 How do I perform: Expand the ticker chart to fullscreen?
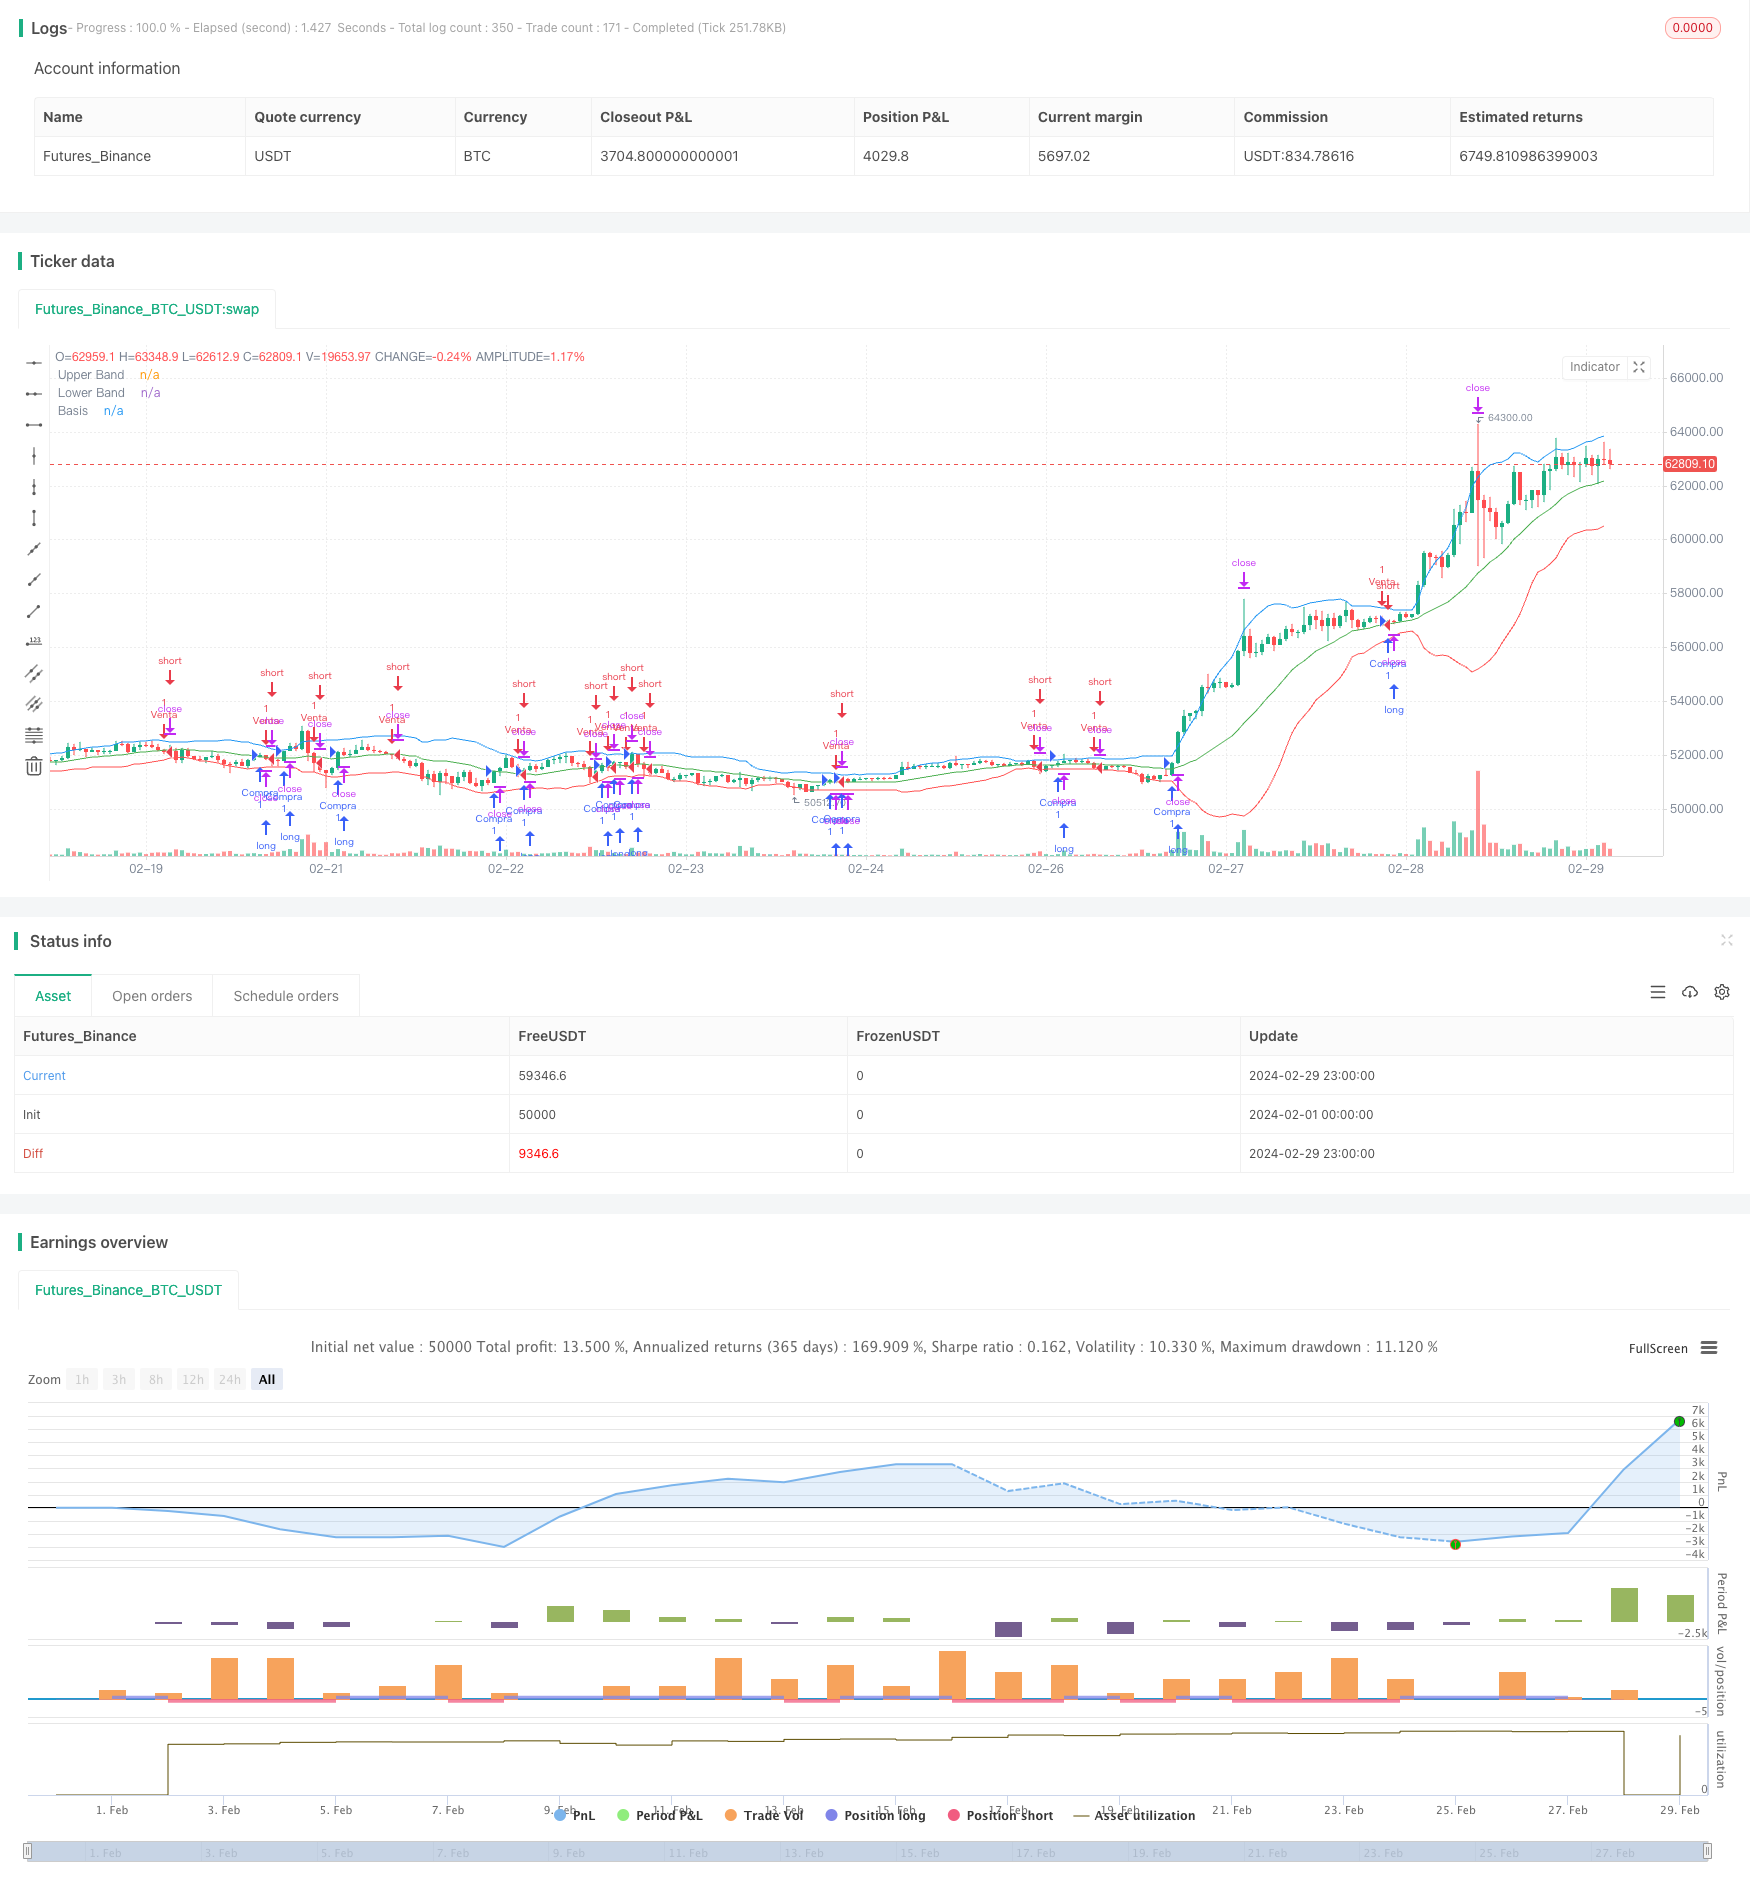click(x=1639, y=367)
